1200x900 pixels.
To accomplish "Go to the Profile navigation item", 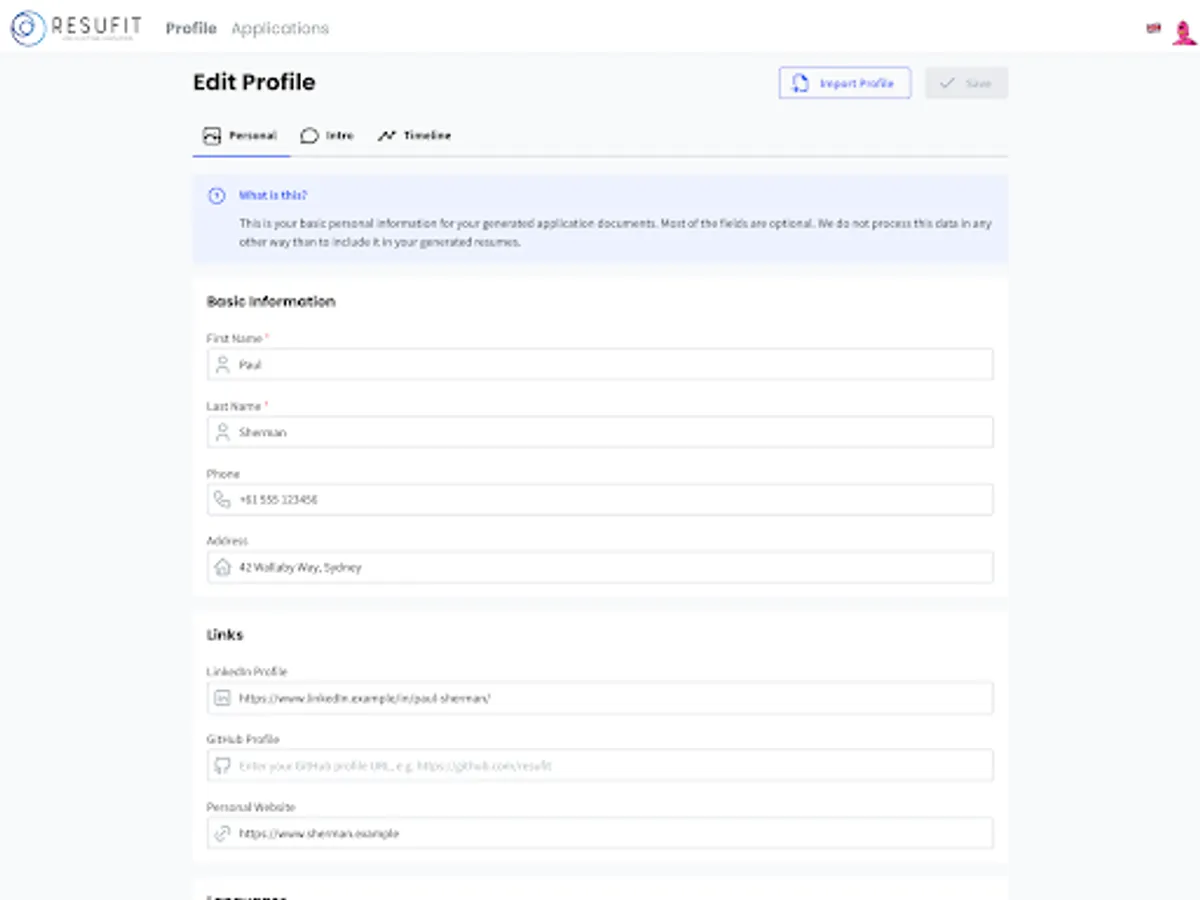I will [x=191, y=28].
